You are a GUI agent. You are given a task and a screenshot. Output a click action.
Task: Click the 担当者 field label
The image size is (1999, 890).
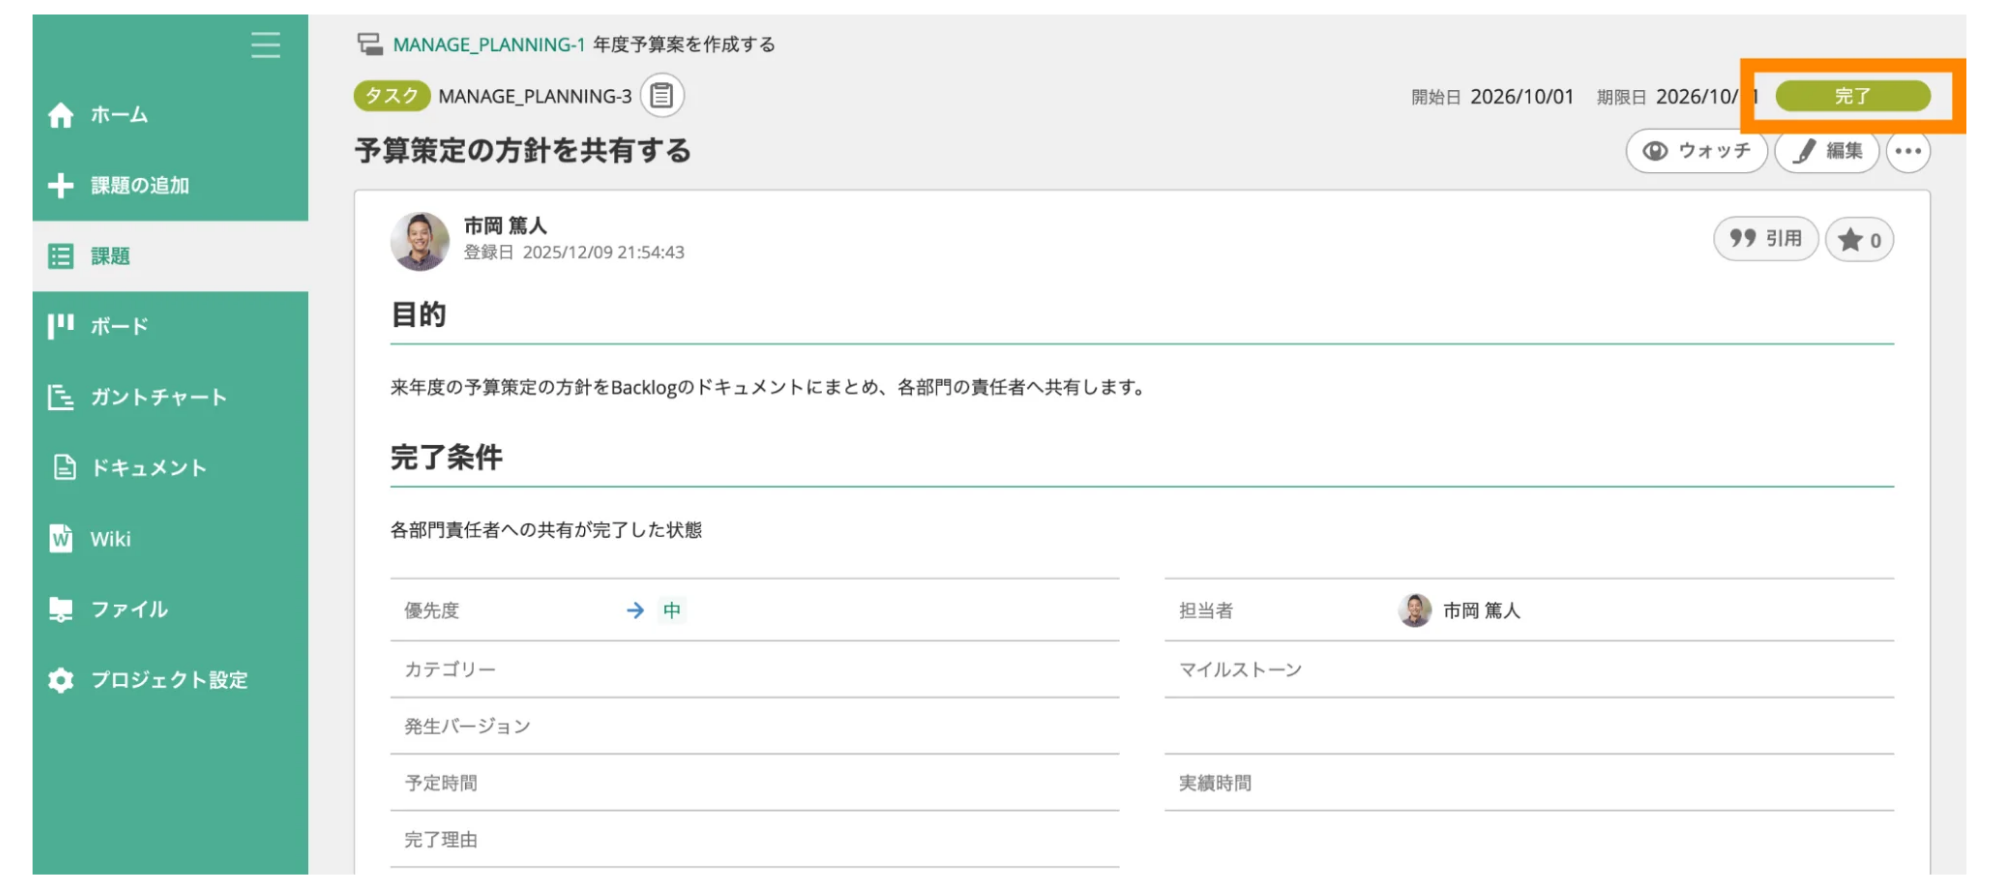[x=1206, y=610]
